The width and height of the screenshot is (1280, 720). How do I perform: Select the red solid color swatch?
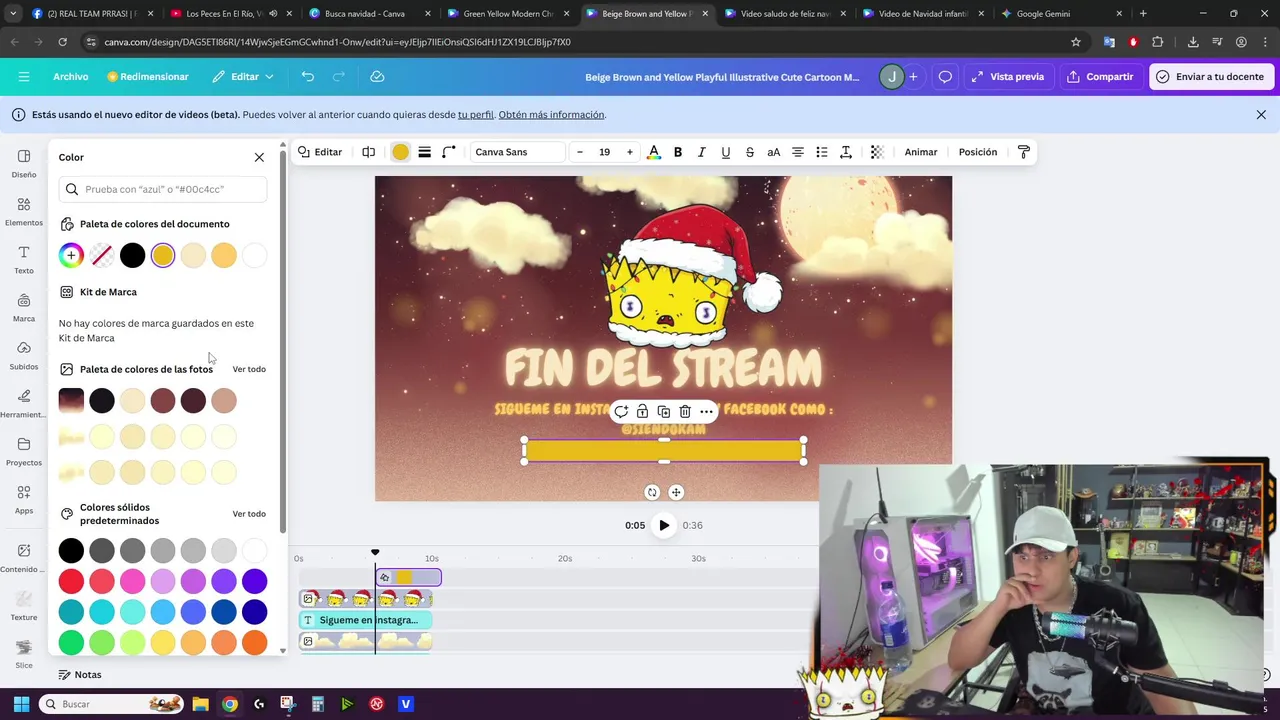pyautogui.click(x=71, y=581)
